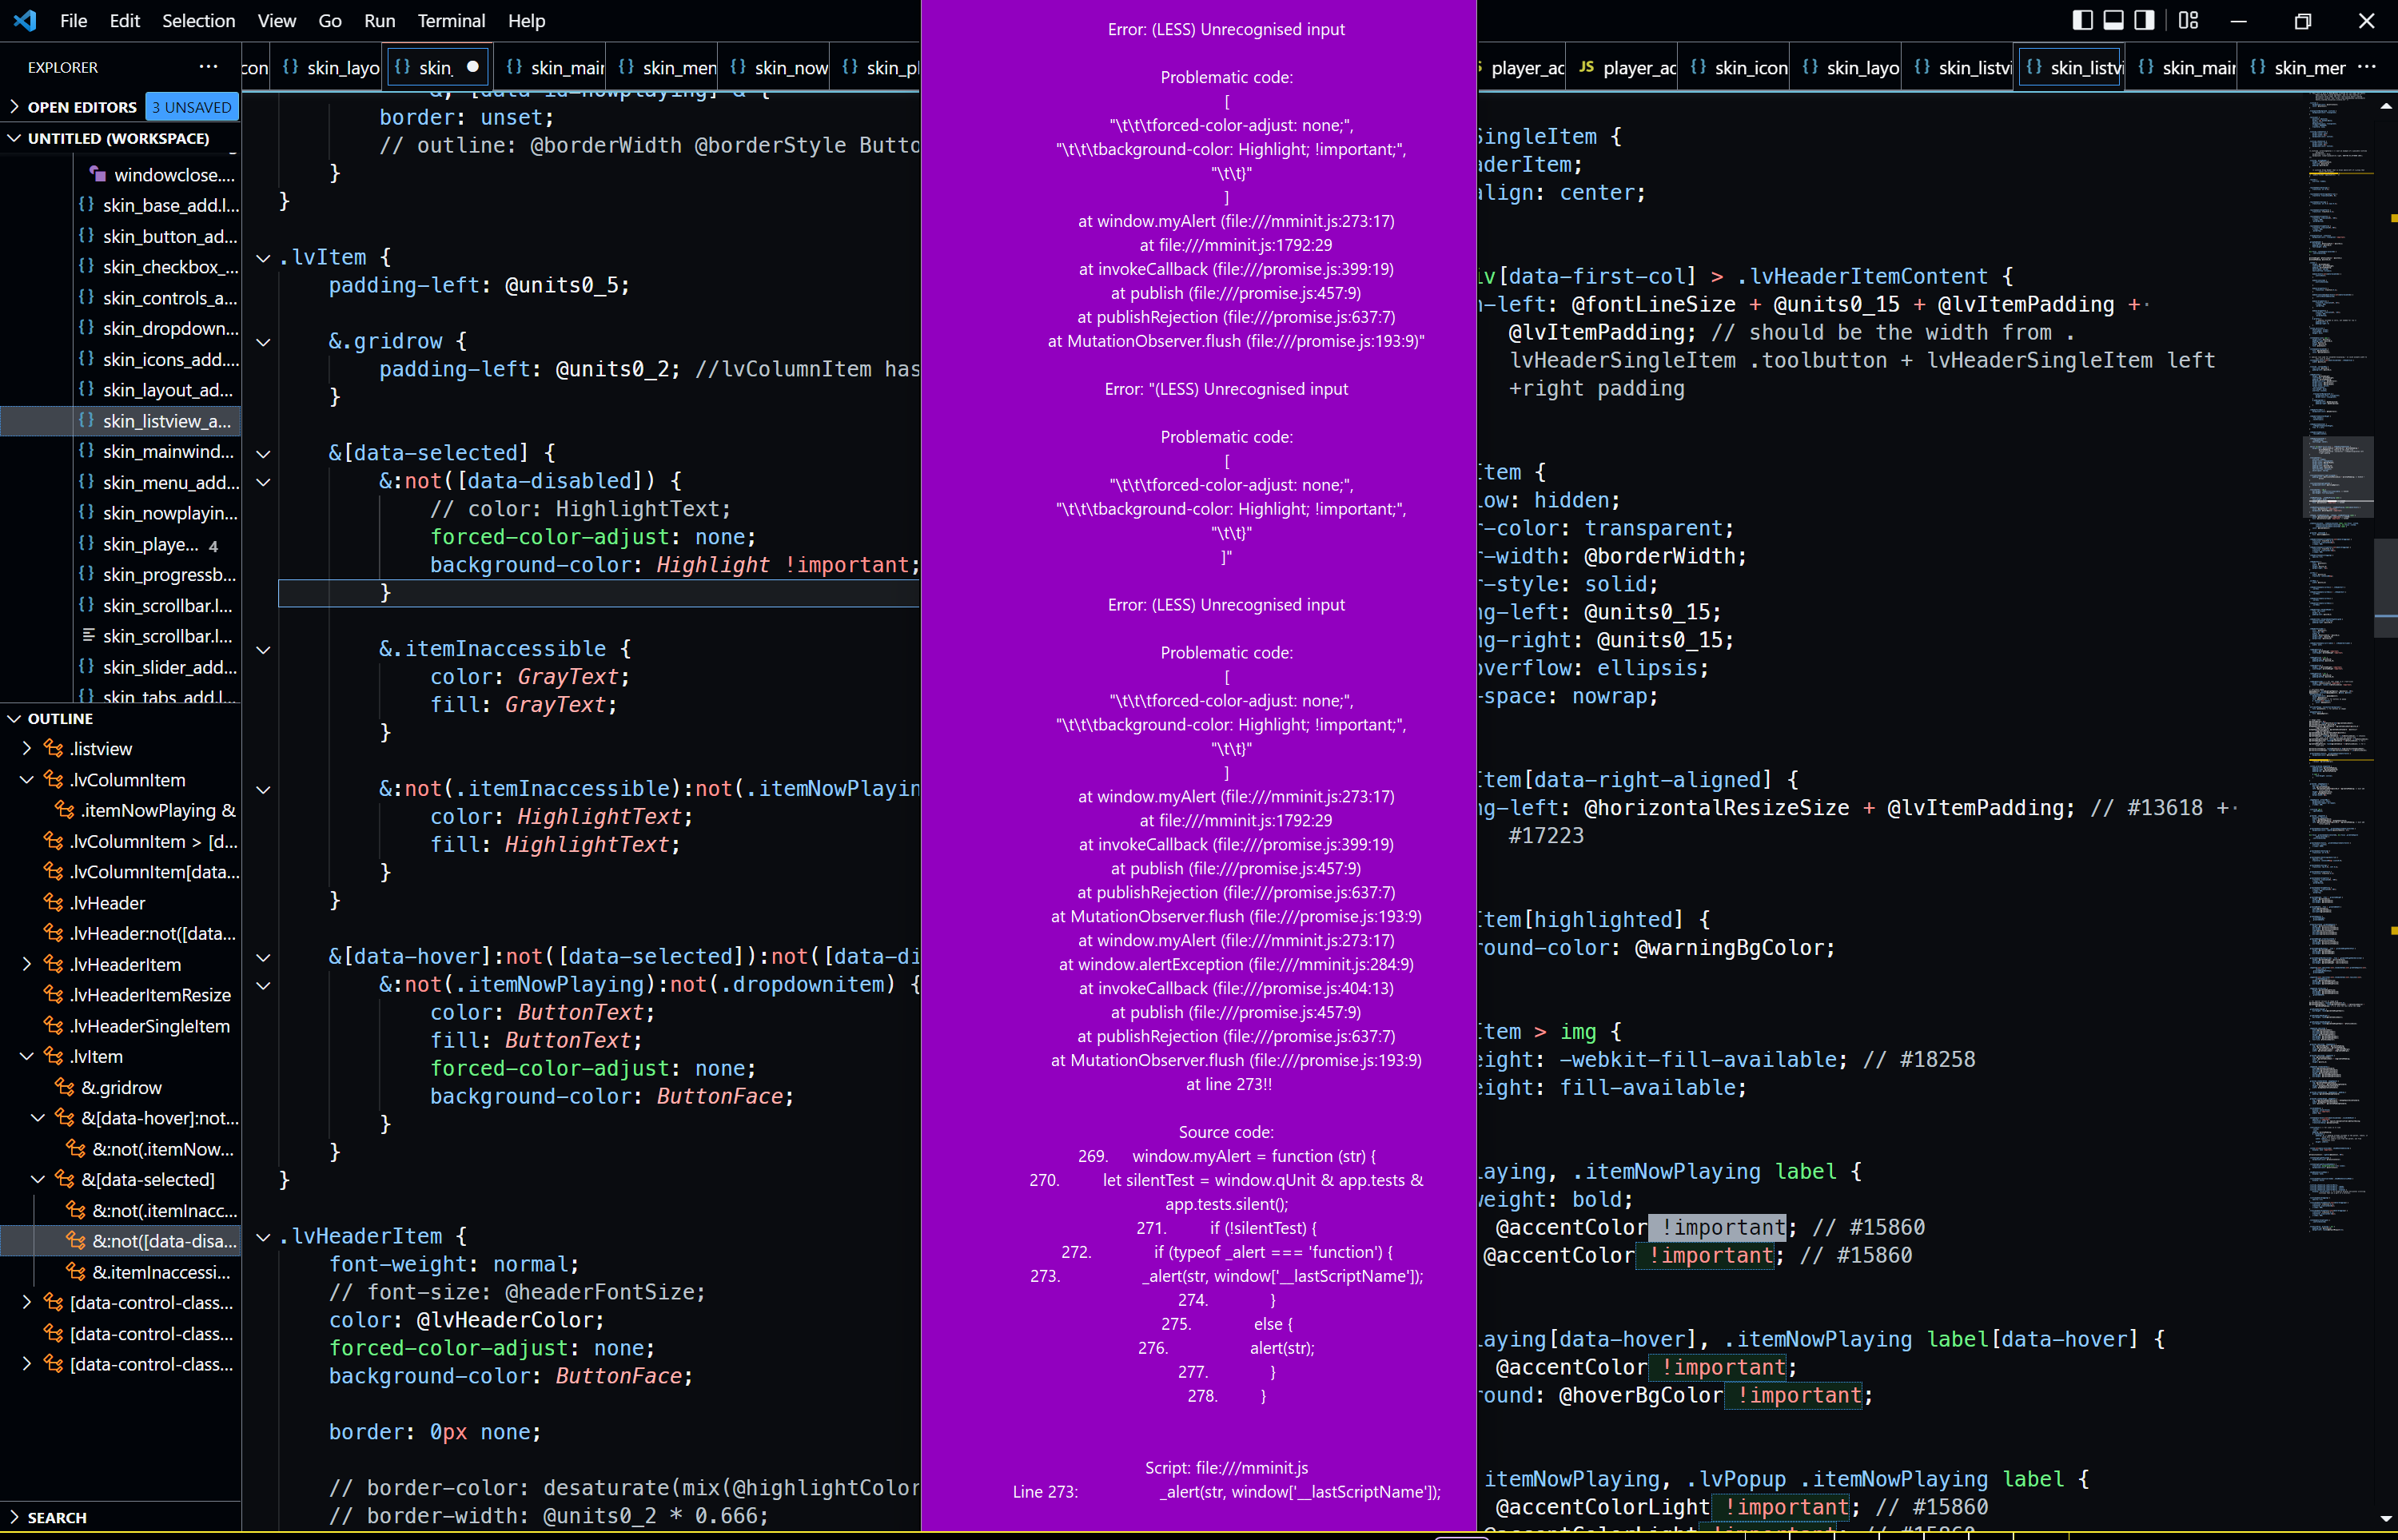Click the 3 Unsaved badge
This screenshot has height=1540, width=2398.
coord(192,107)
